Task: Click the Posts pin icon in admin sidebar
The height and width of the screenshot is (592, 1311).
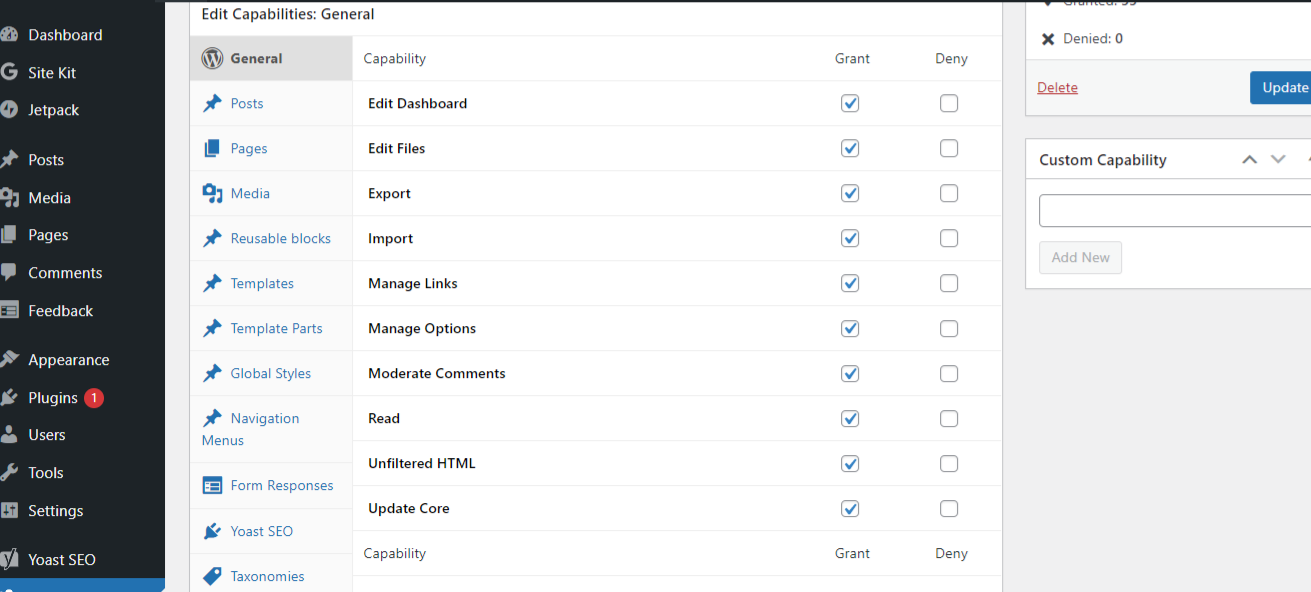Action: pyautogui.click(x=9, y=160)
